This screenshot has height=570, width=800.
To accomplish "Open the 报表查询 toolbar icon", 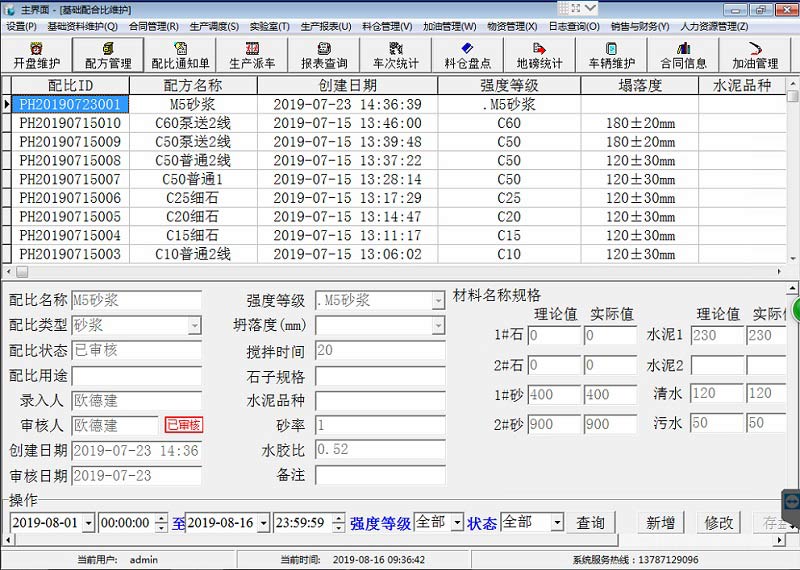I will click(324, 55).
